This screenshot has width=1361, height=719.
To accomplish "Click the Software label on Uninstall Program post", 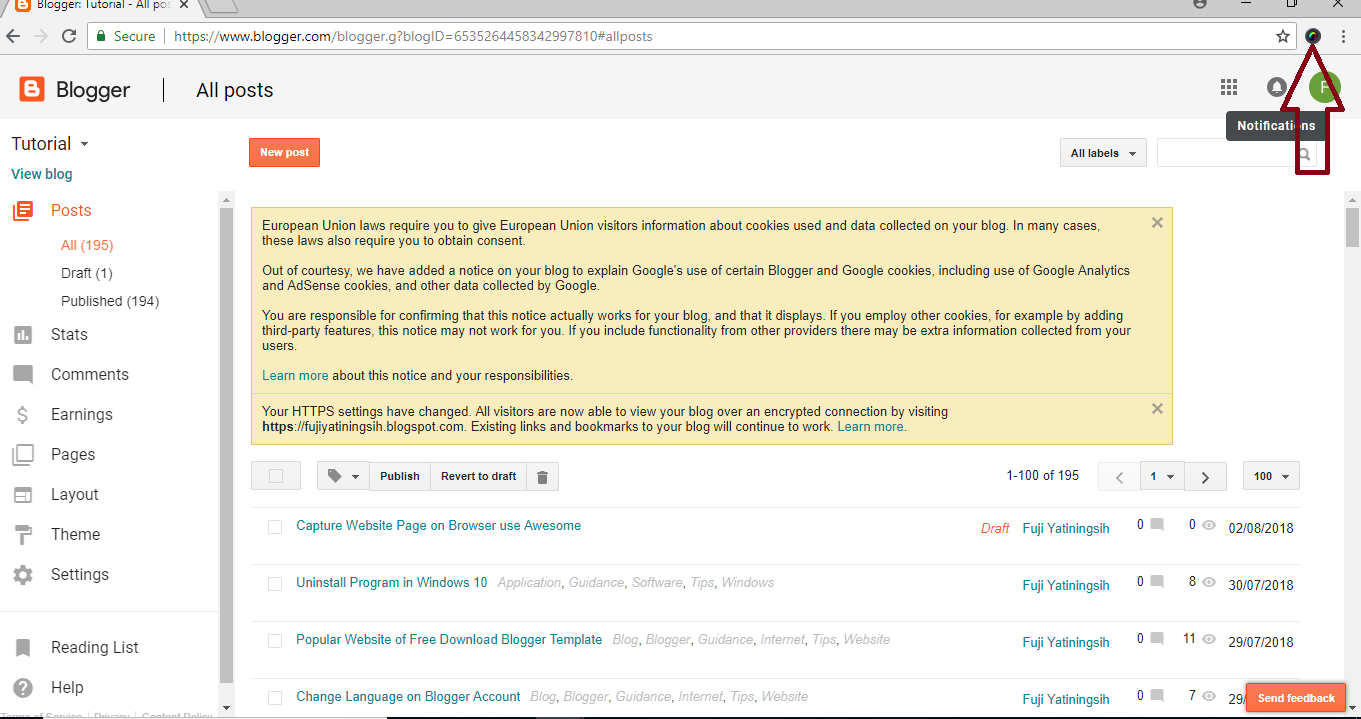I will click(657, 583).
